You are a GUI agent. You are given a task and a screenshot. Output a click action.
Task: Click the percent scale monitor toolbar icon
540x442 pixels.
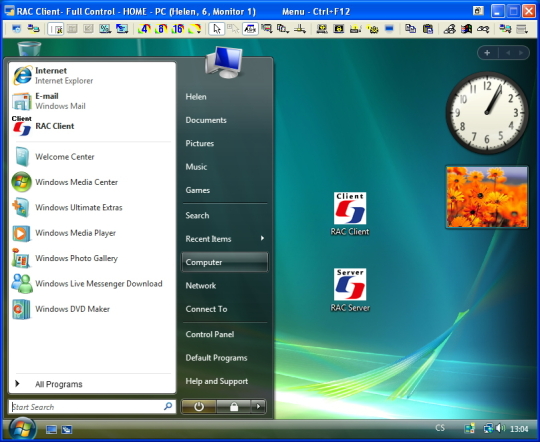[105, 29]
